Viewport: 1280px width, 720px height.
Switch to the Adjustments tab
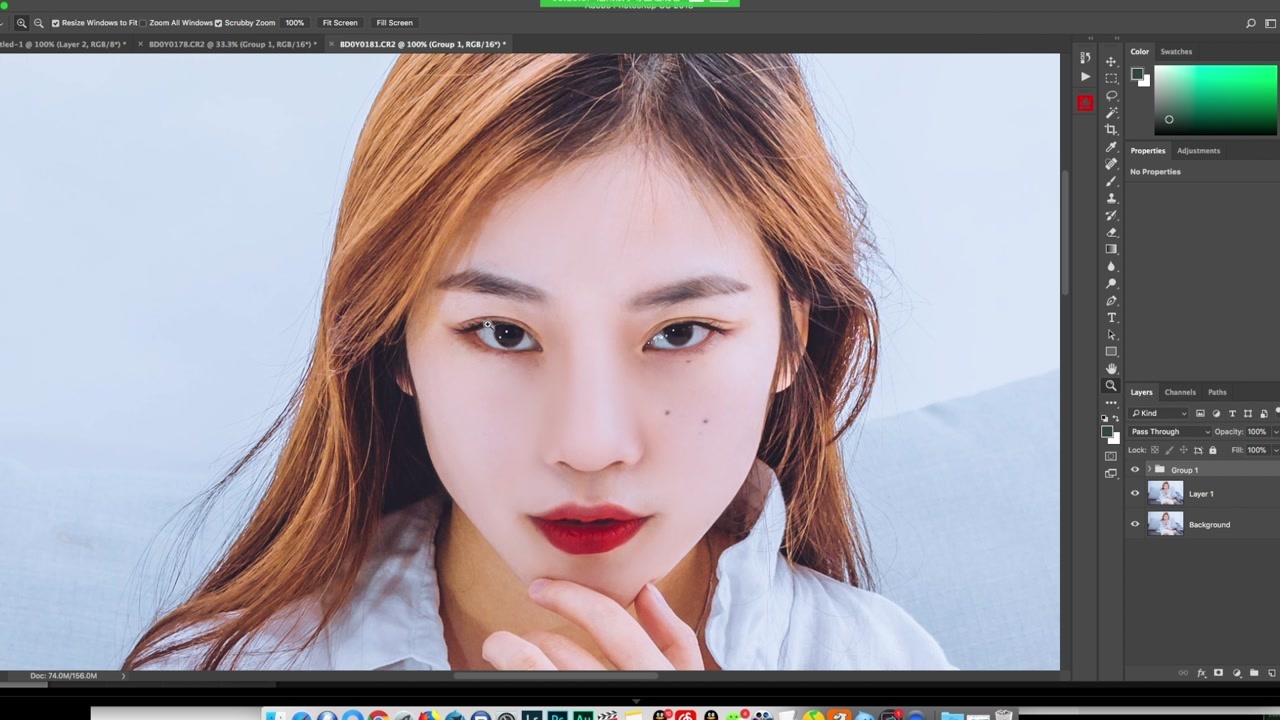pos(1198,151)
